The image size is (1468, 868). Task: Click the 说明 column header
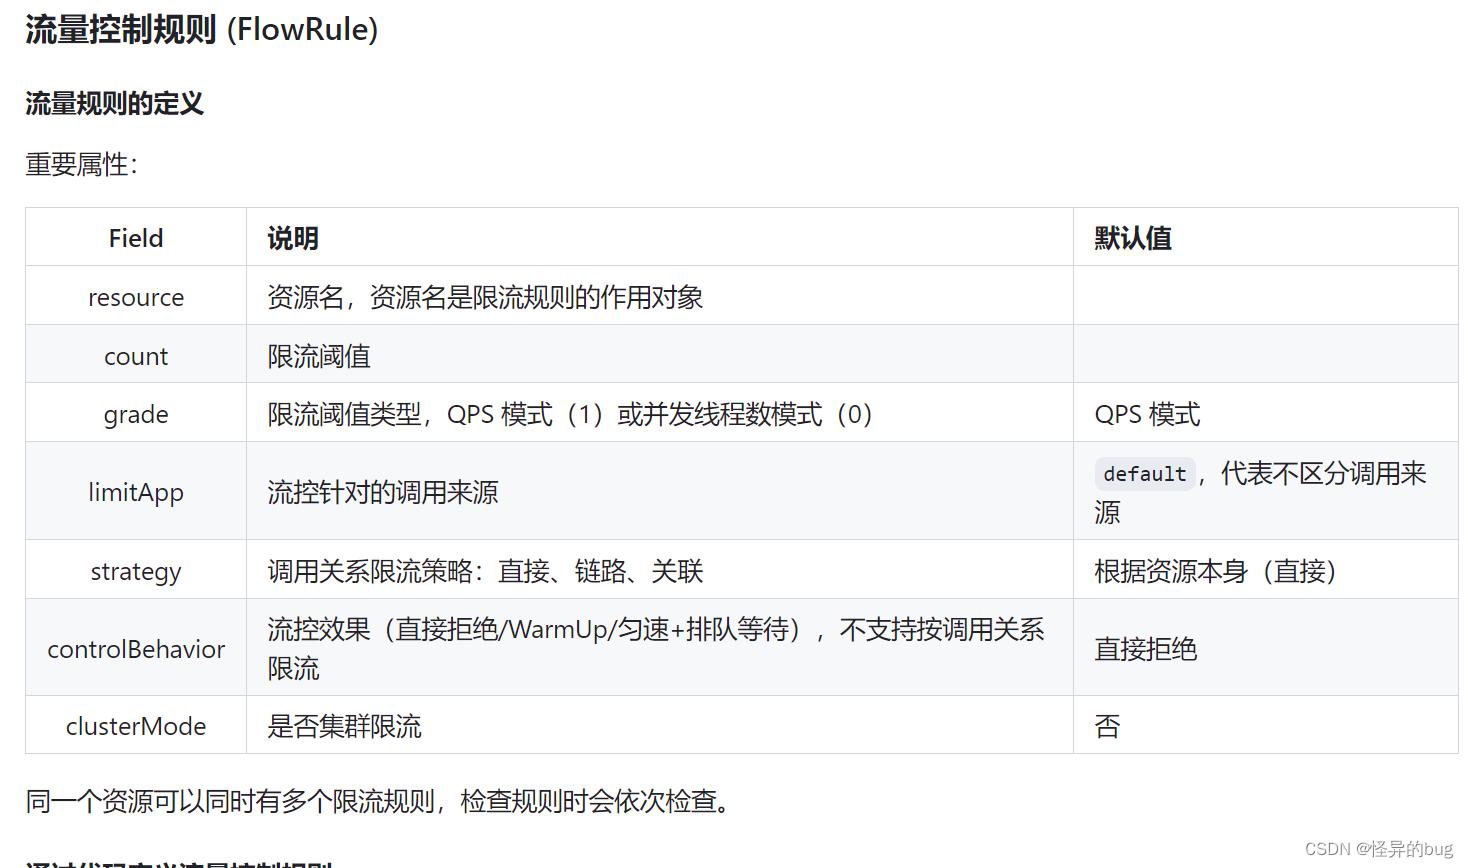[x=291, y=237]
